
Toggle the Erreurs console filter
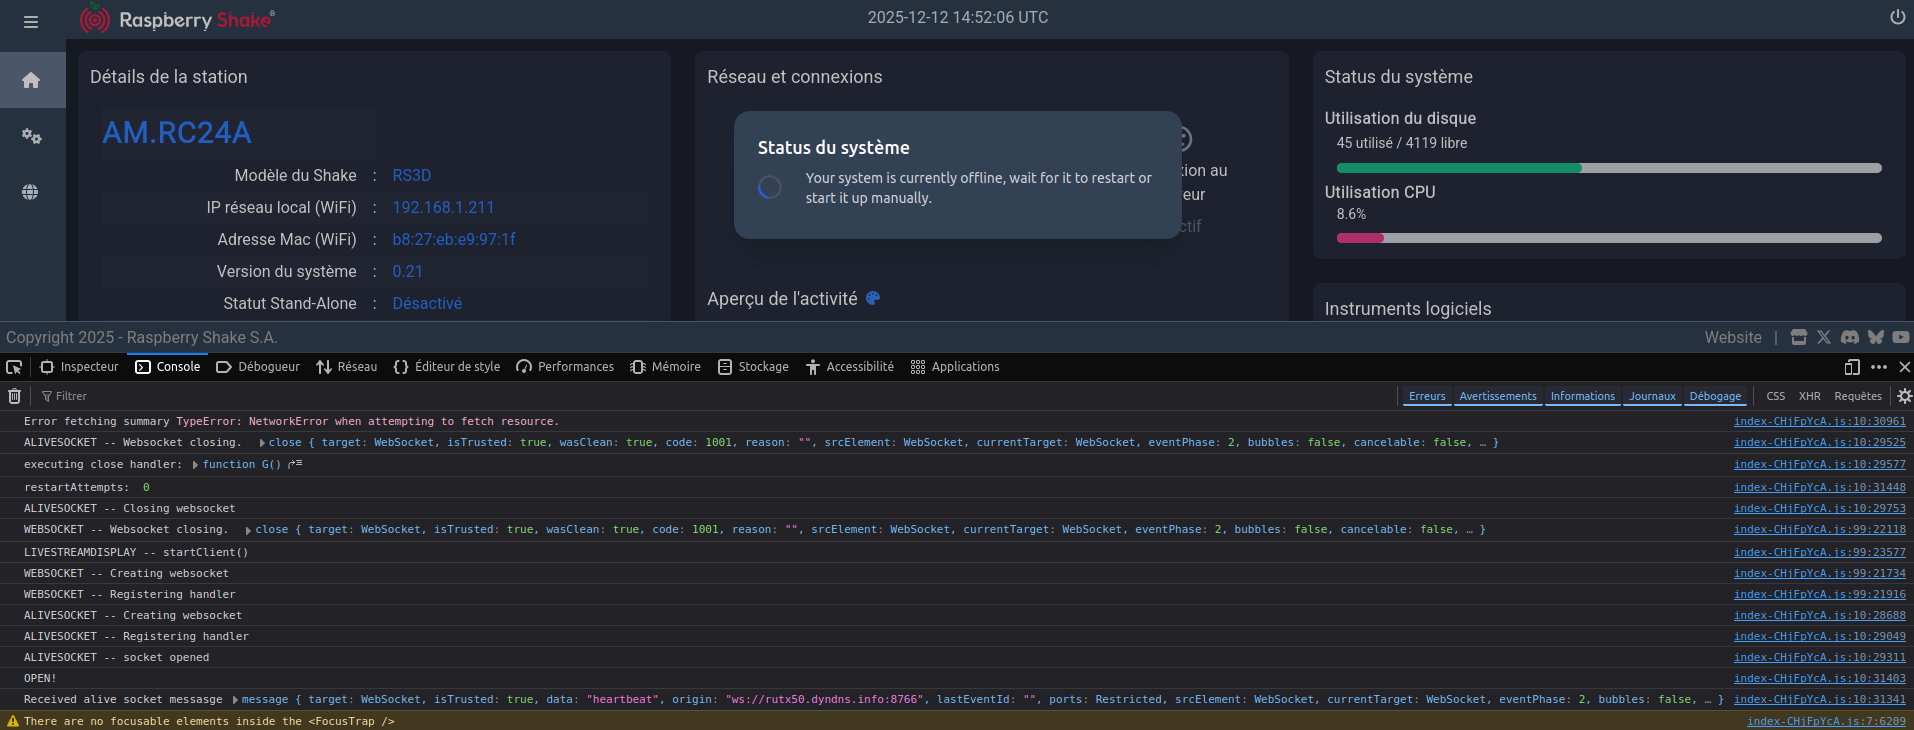1426,396
